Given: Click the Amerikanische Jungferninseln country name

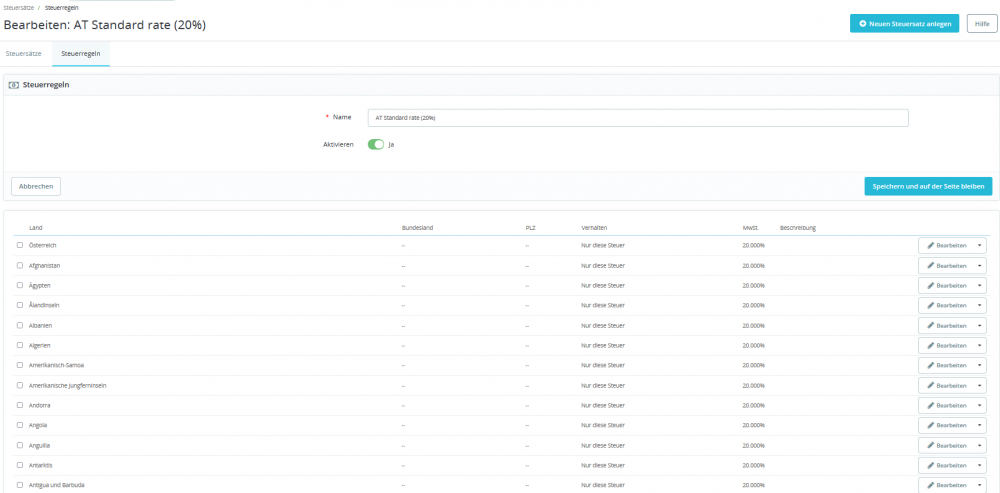Looking at the screenshot, I should [68, 385].
